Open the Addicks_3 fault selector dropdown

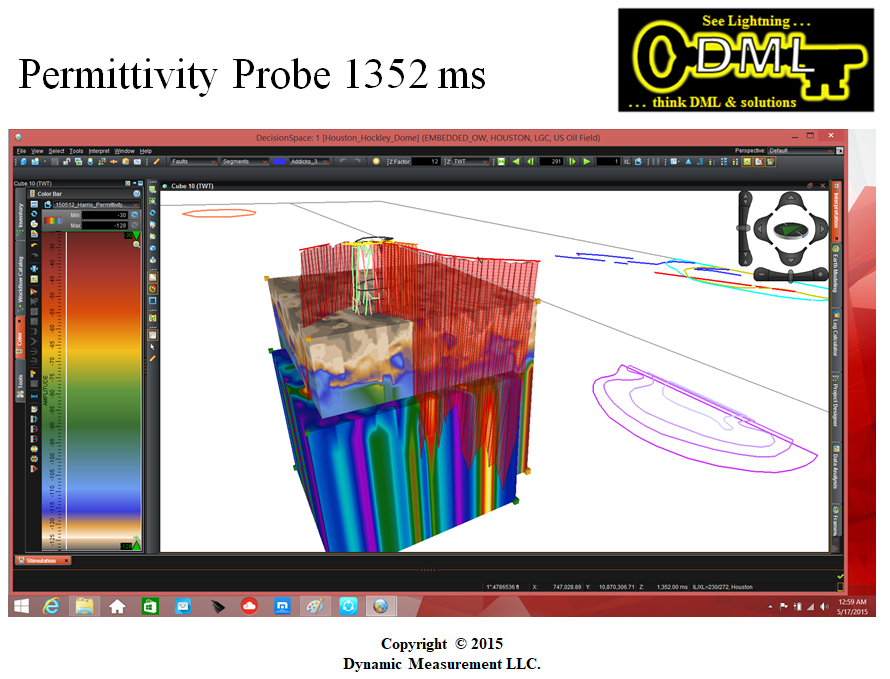308,162
